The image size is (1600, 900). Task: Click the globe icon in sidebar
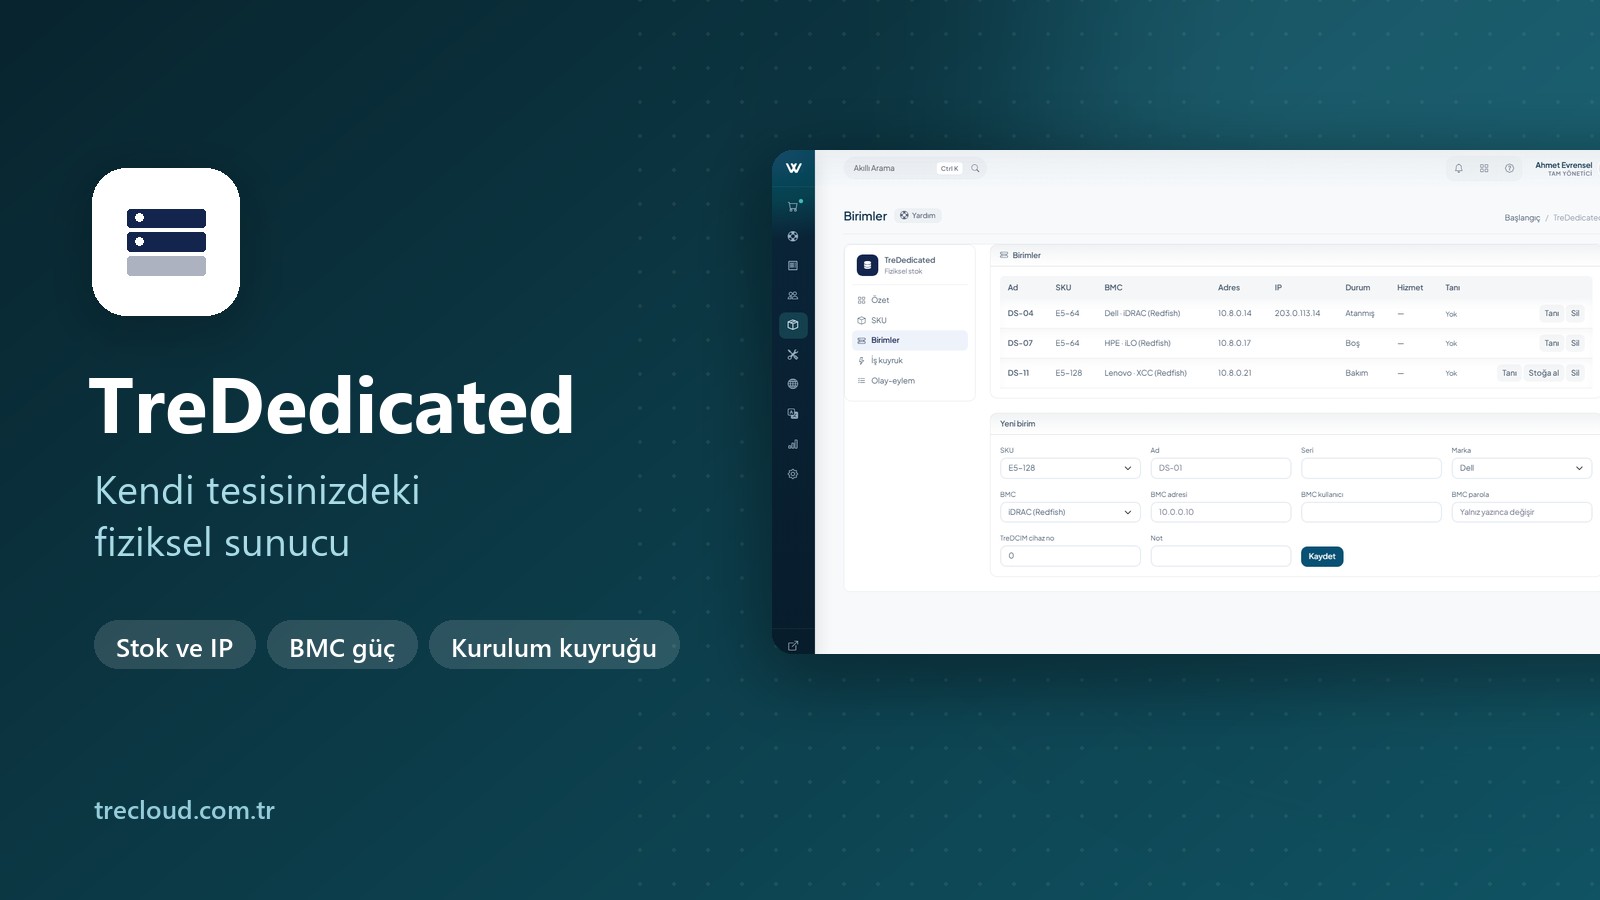tap(793, 384)
